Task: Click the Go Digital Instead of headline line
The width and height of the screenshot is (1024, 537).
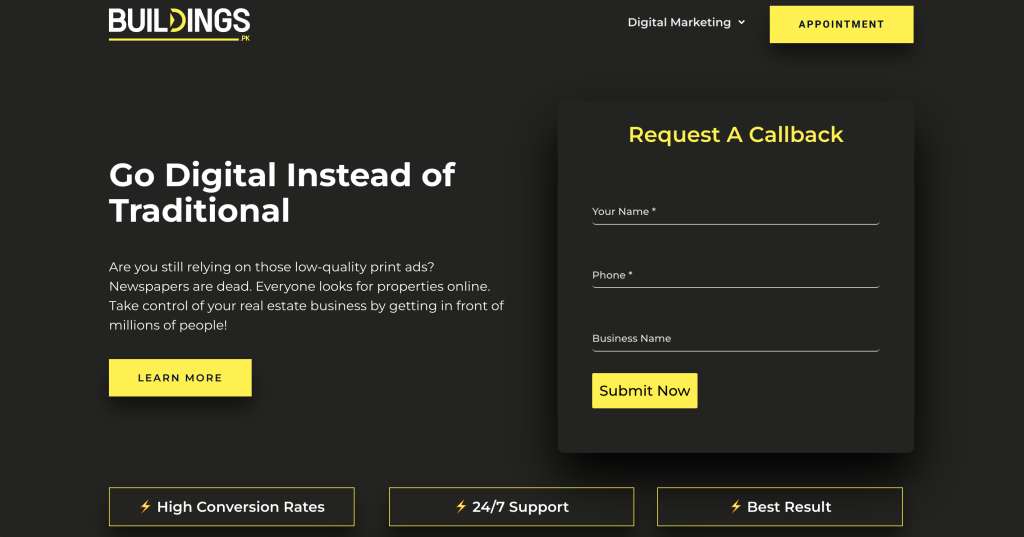Action: coord(282,175)
